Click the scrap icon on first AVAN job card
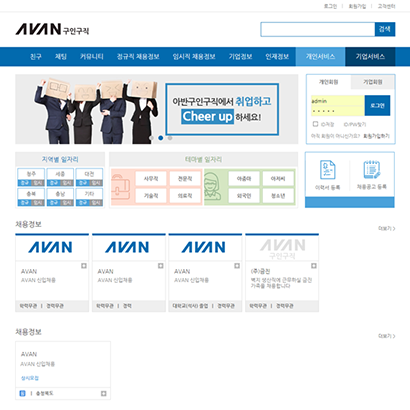This screenshot has width=410, height=410. pos(84,266)
